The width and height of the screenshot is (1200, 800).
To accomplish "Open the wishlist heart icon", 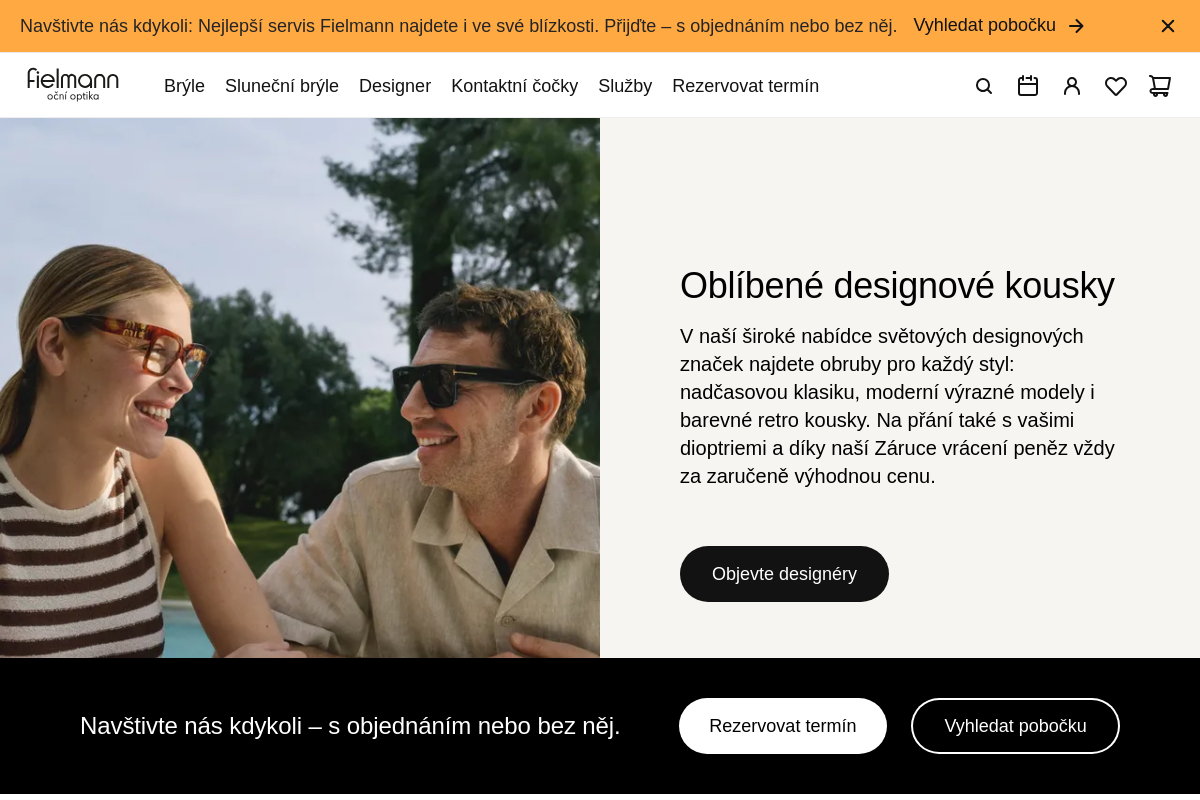I will 1116,86.
